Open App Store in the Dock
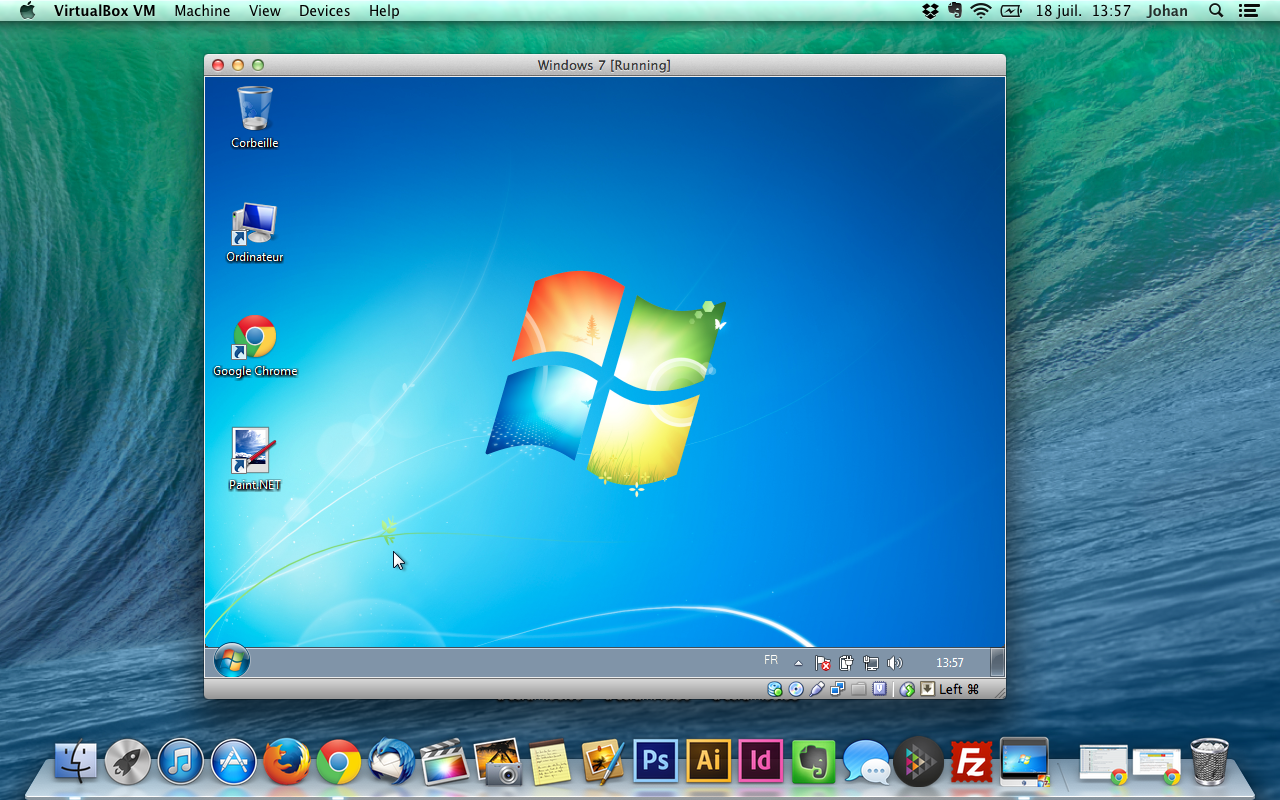Screen dimensions: 1280x800 (x=234, y=763)
